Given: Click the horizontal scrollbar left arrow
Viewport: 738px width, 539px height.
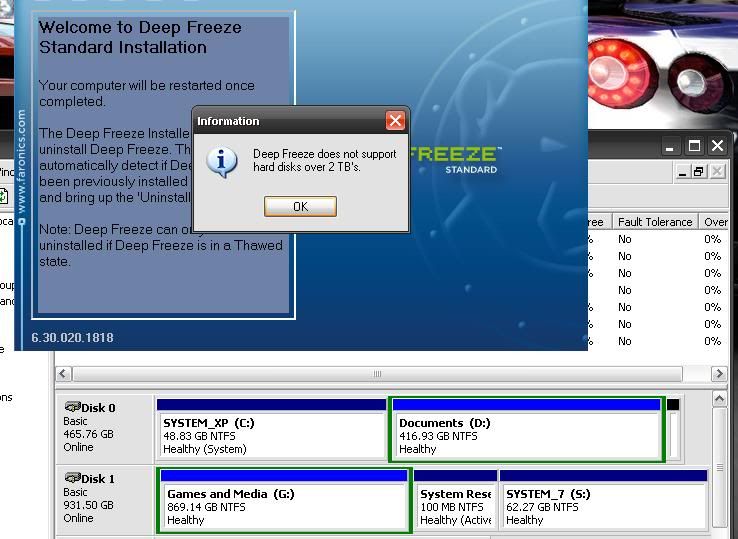Looking at the screenshot, I should 64,374.
